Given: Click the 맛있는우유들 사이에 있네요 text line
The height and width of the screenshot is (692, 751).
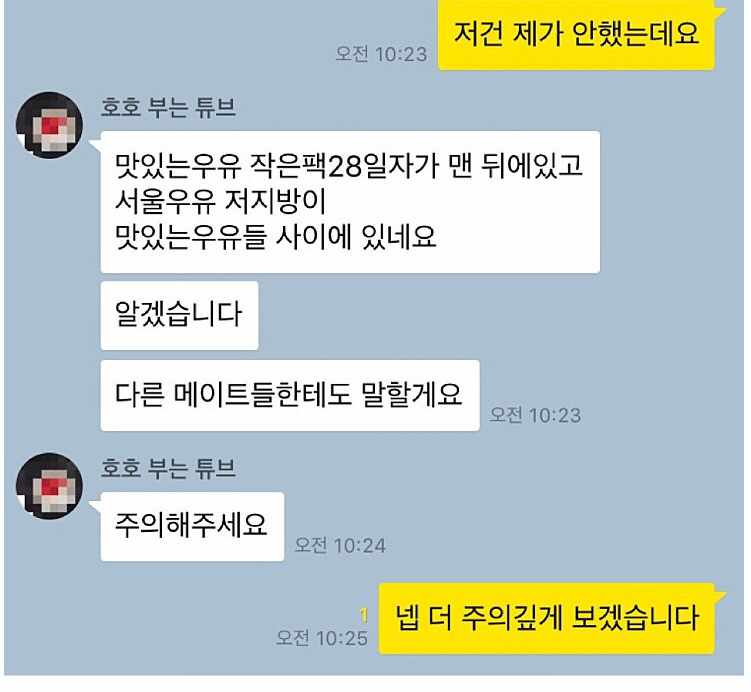Looking at the screenshot, I should point(275,237).
